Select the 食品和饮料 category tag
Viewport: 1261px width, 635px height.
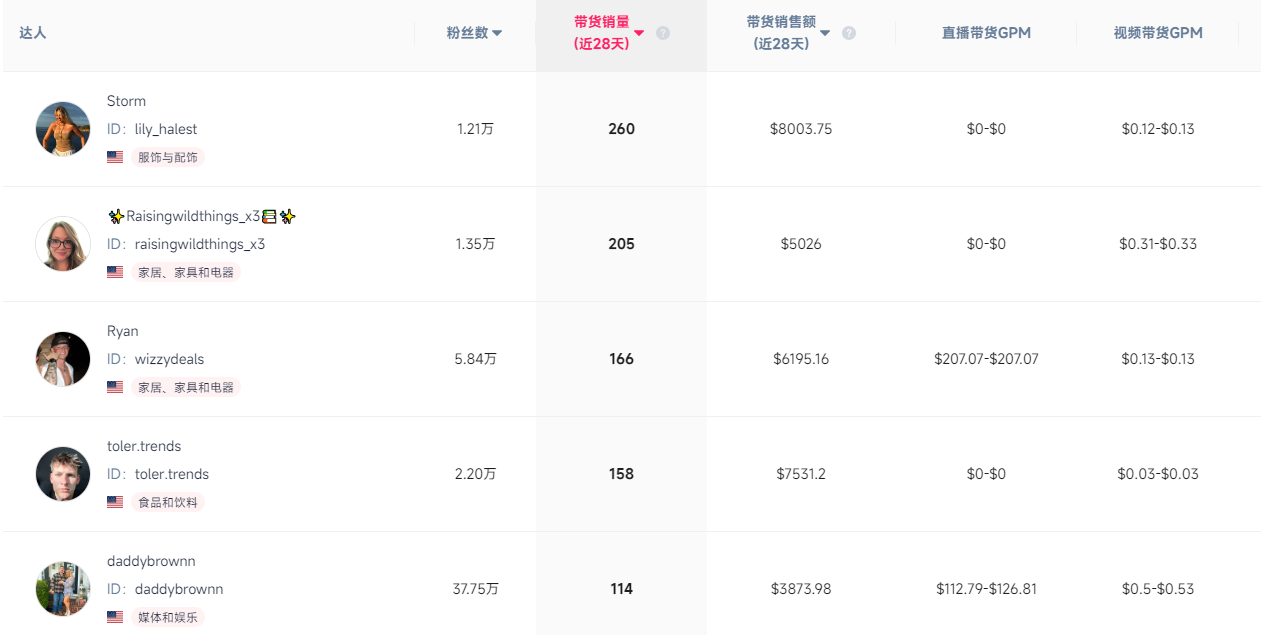[x=168, y=502]
